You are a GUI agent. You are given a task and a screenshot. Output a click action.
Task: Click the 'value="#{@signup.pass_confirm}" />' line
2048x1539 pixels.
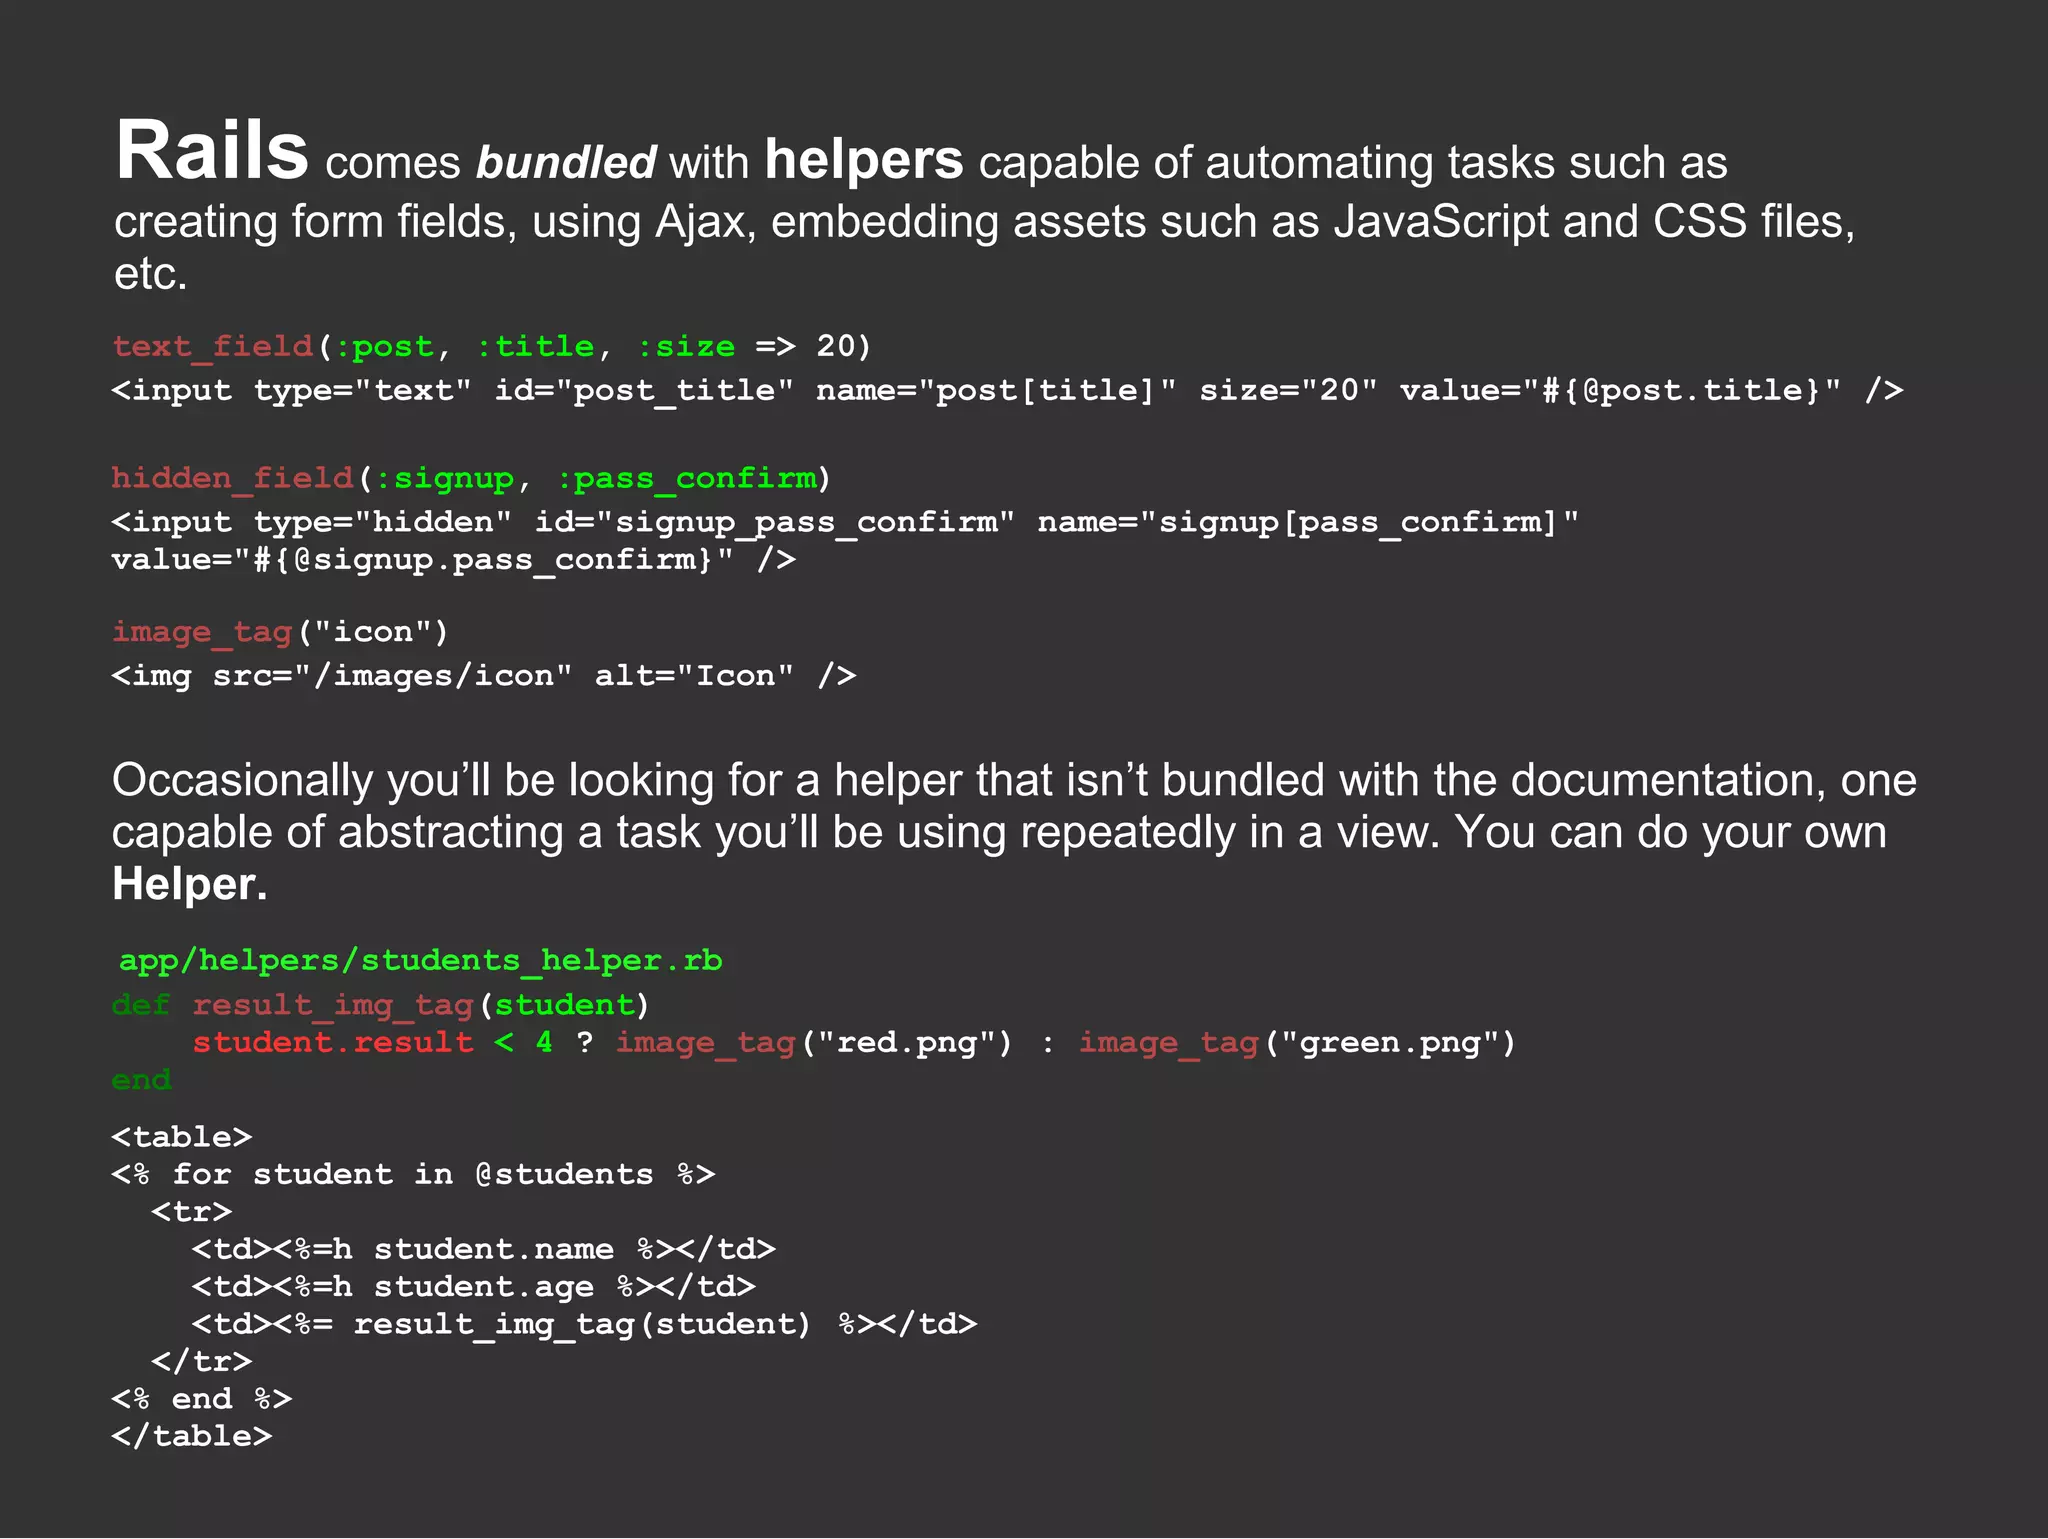454,560
